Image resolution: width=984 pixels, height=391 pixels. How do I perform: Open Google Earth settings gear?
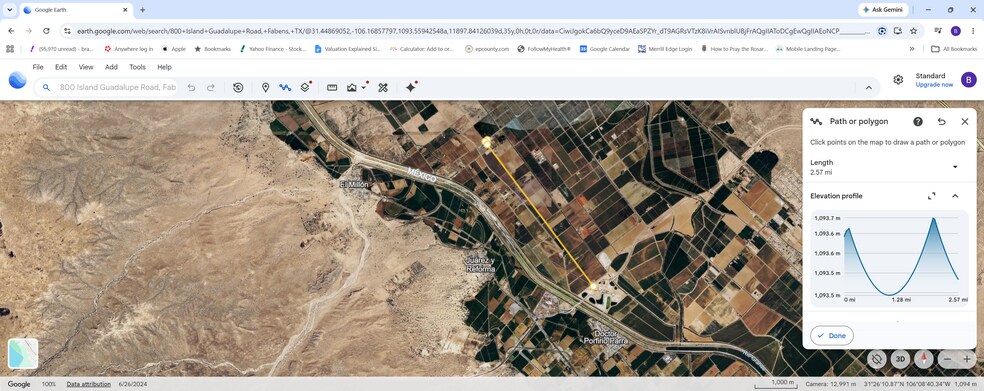click(898, 80)
